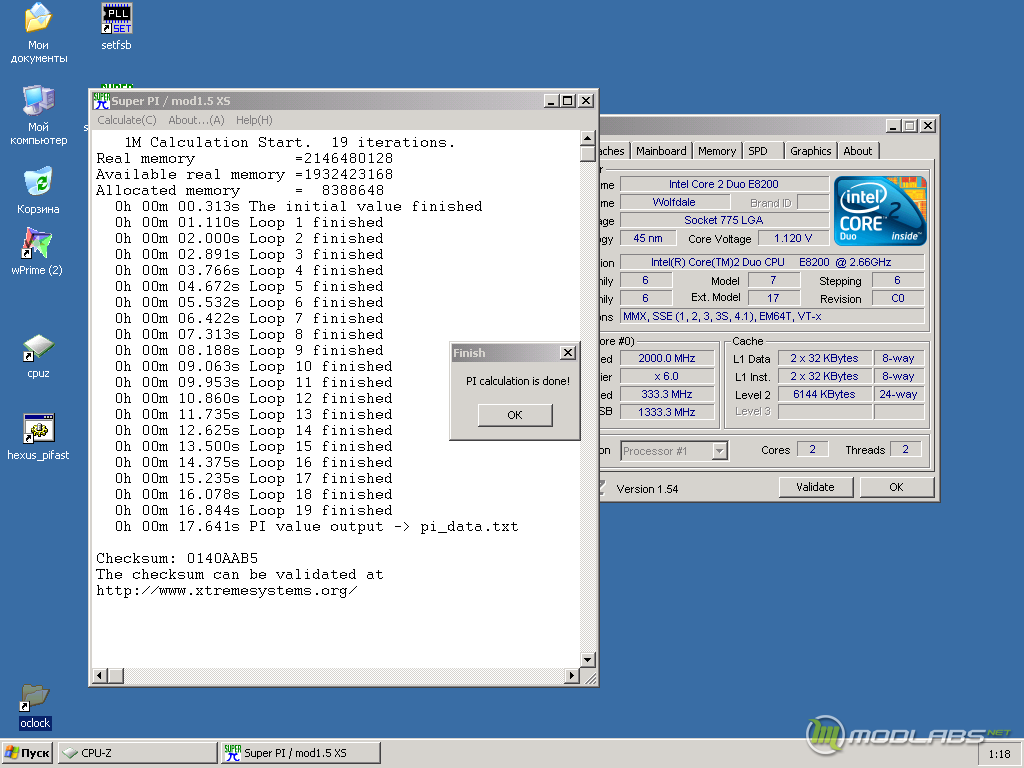Click the 333.3 MHz bus speed value
Screen dimensions: 1024x768
tap(666, 394)
